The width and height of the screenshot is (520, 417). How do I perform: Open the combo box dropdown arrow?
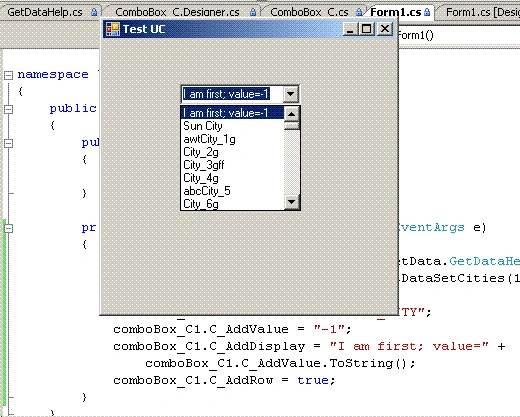290,94
